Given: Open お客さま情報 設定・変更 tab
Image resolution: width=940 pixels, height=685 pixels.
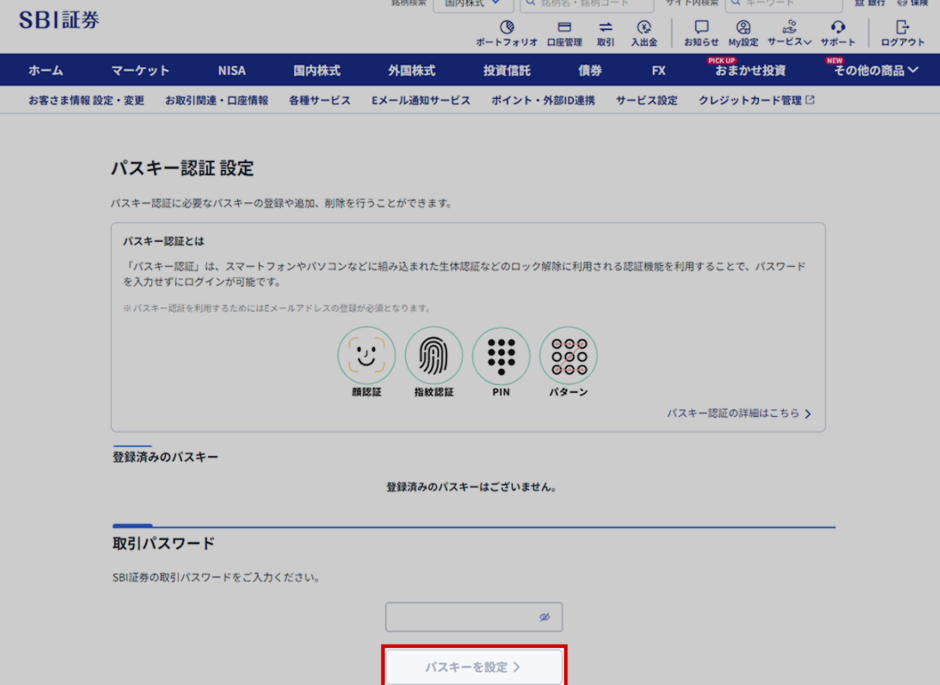Looking at the screenshot, I should pos(86,100).
